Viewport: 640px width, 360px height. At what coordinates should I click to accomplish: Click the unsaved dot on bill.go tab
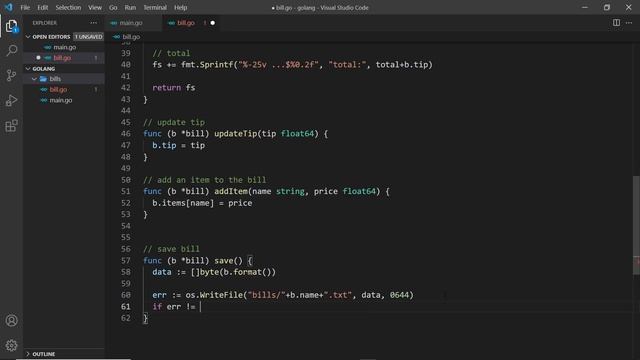[x=213, y=23]
